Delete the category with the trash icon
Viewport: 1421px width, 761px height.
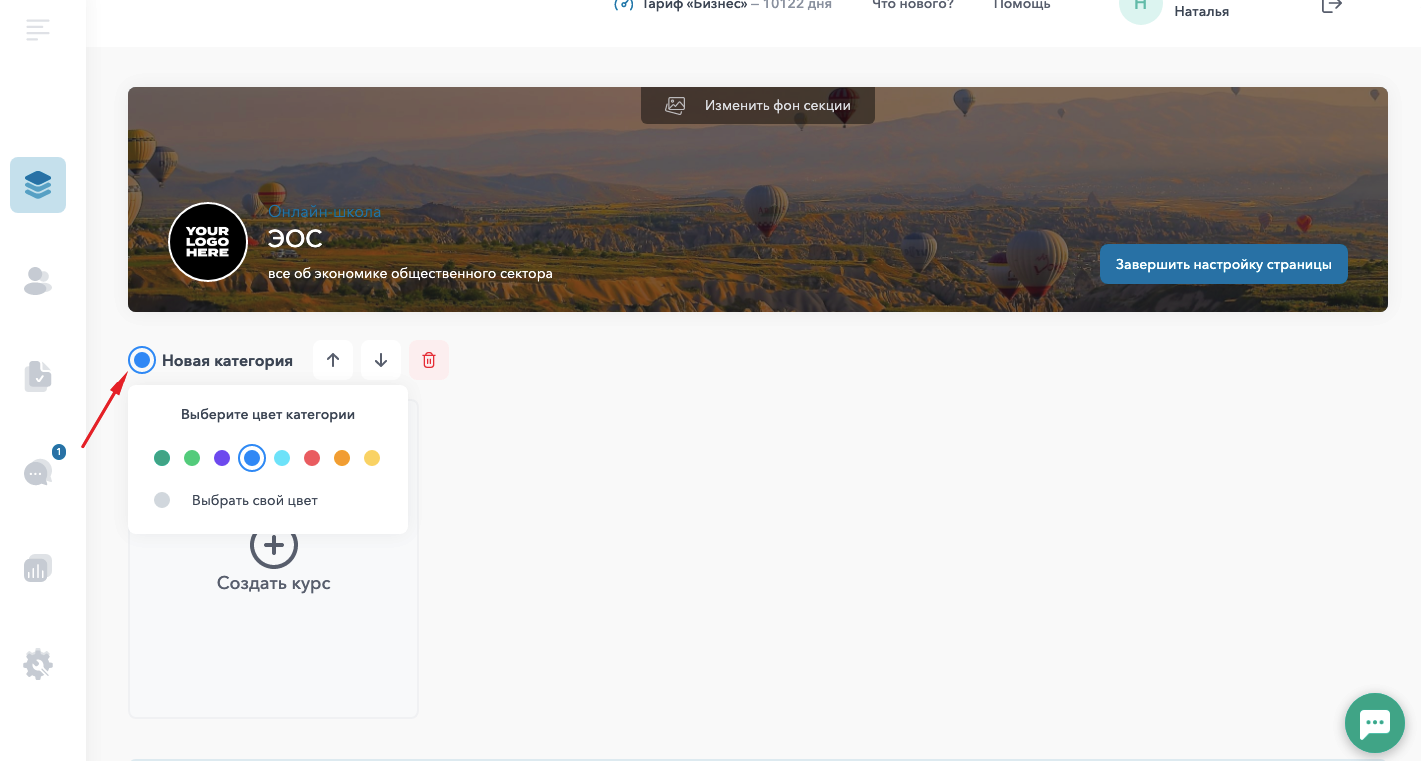click(429, 360)
